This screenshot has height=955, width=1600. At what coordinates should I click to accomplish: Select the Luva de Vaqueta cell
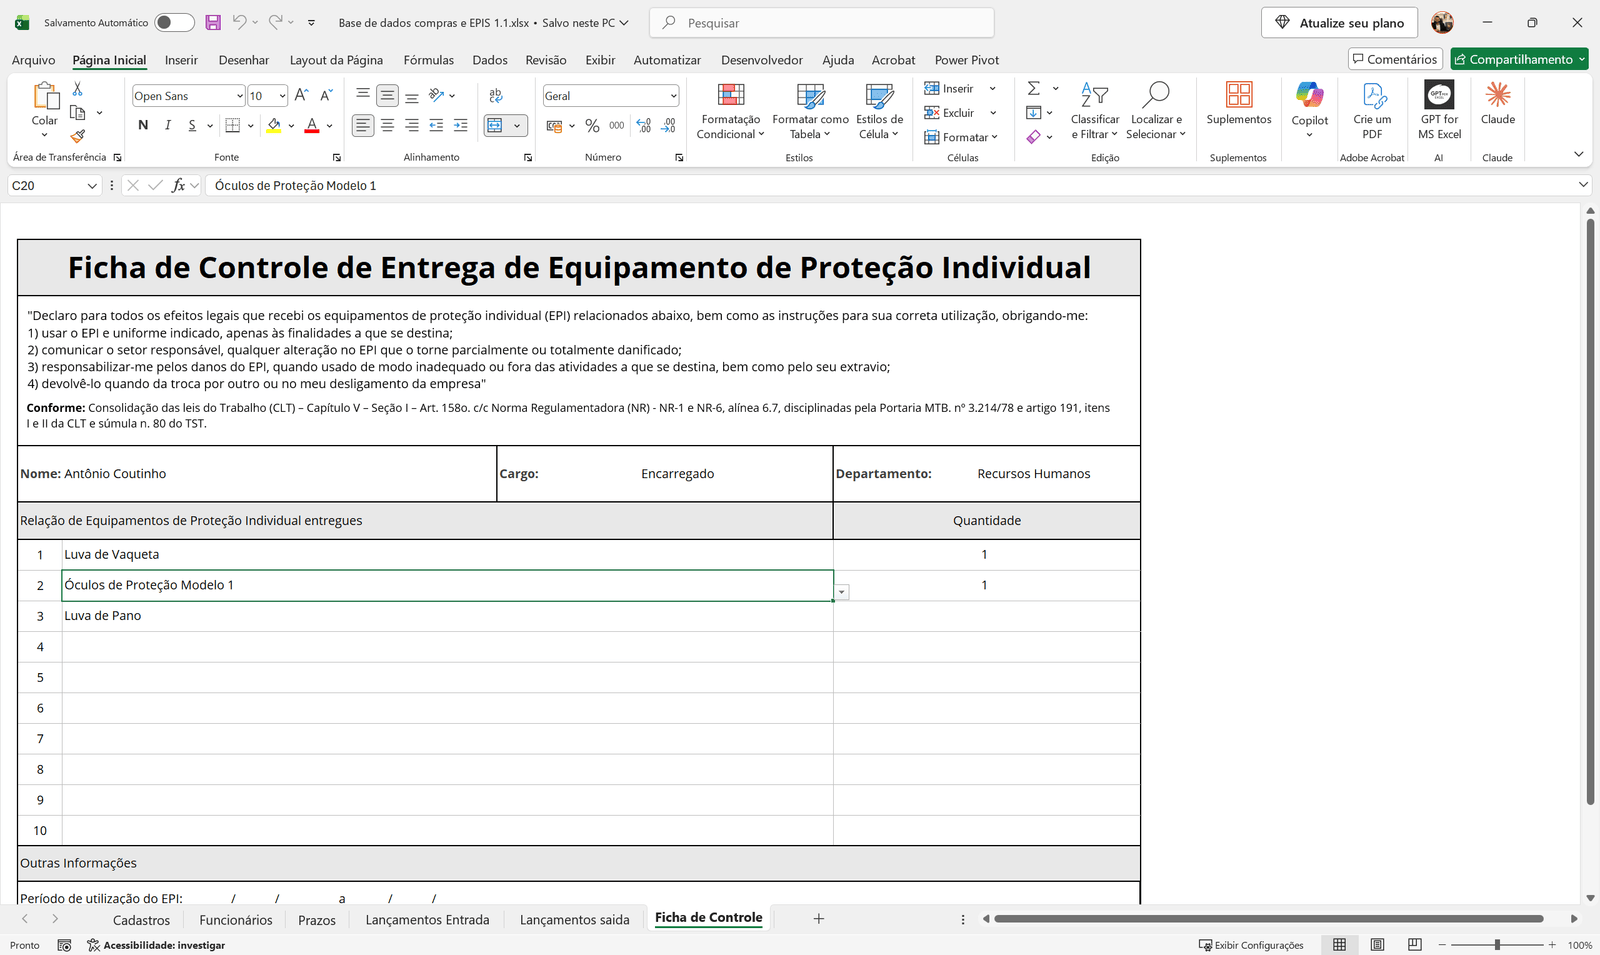(x=447, y=554)
